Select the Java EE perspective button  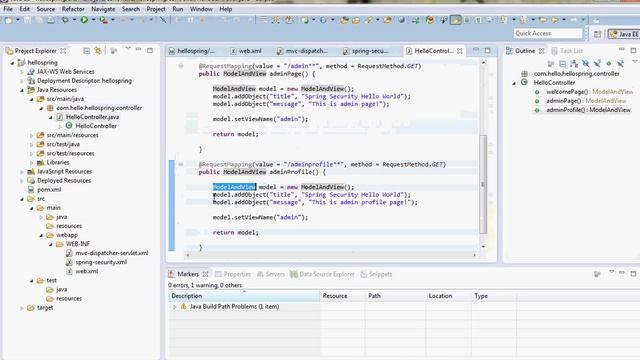click(x=623, y=34)
